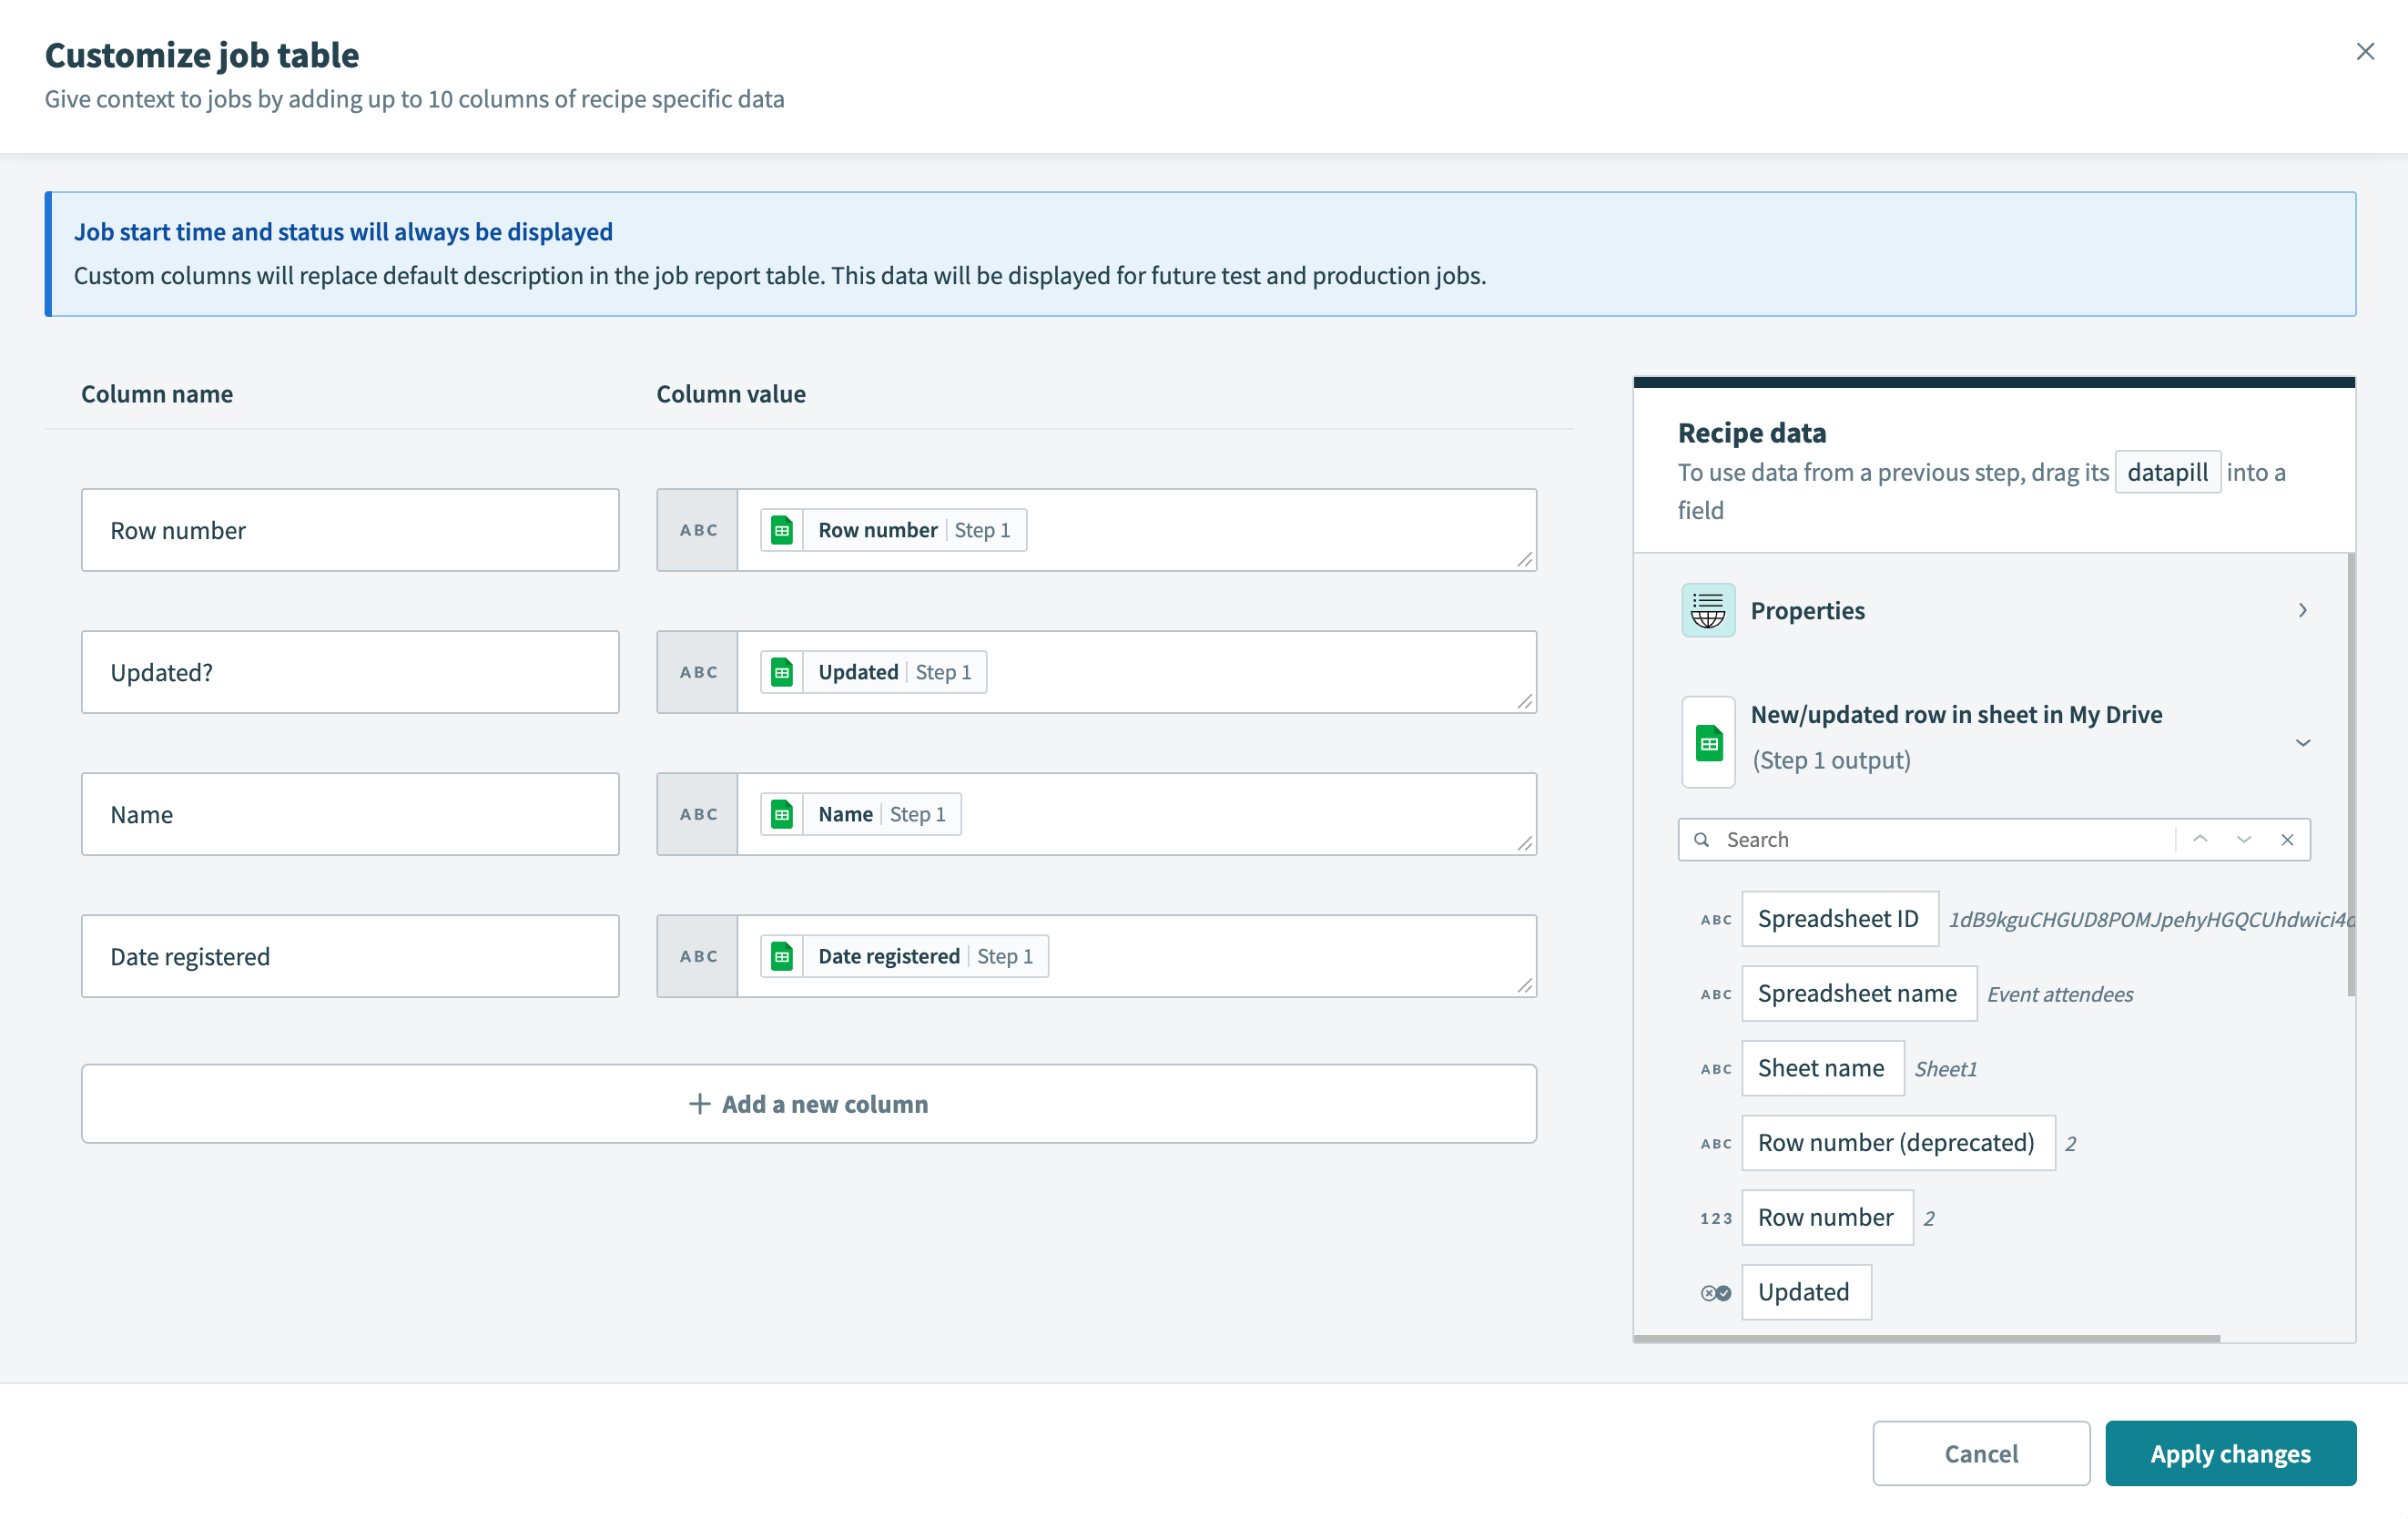Click the Sheets icon on the Date registered datapill
The height and width of the screenshot is (1519, 2408).
pyautogui.click(x=782, y=955)
